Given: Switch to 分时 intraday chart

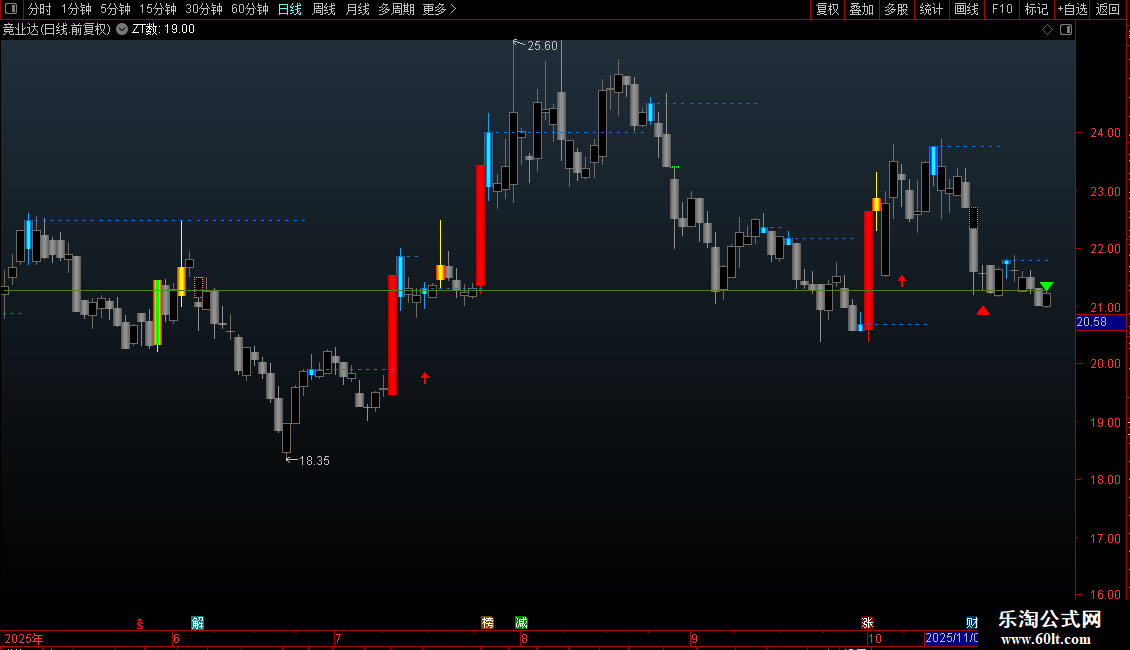Looking at the screenshot, I should [40, 9].
